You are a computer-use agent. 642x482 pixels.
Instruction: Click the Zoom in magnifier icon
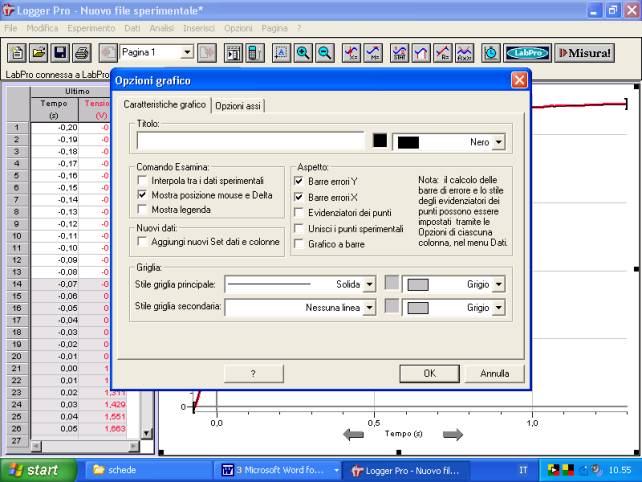point(303,53)
